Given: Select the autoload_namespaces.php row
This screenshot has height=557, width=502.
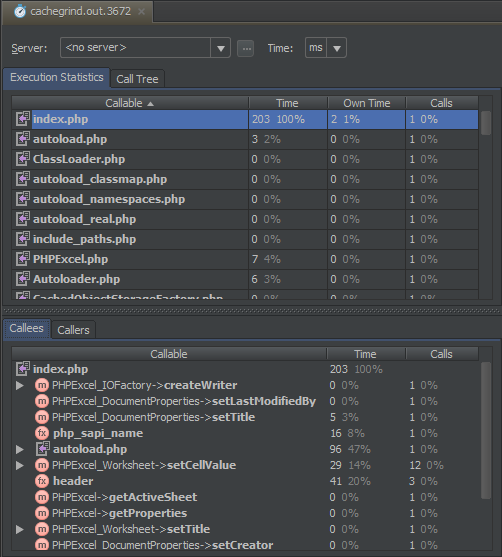Looking at the screenshot, I should pyautogui.click(x=245, y=199).
